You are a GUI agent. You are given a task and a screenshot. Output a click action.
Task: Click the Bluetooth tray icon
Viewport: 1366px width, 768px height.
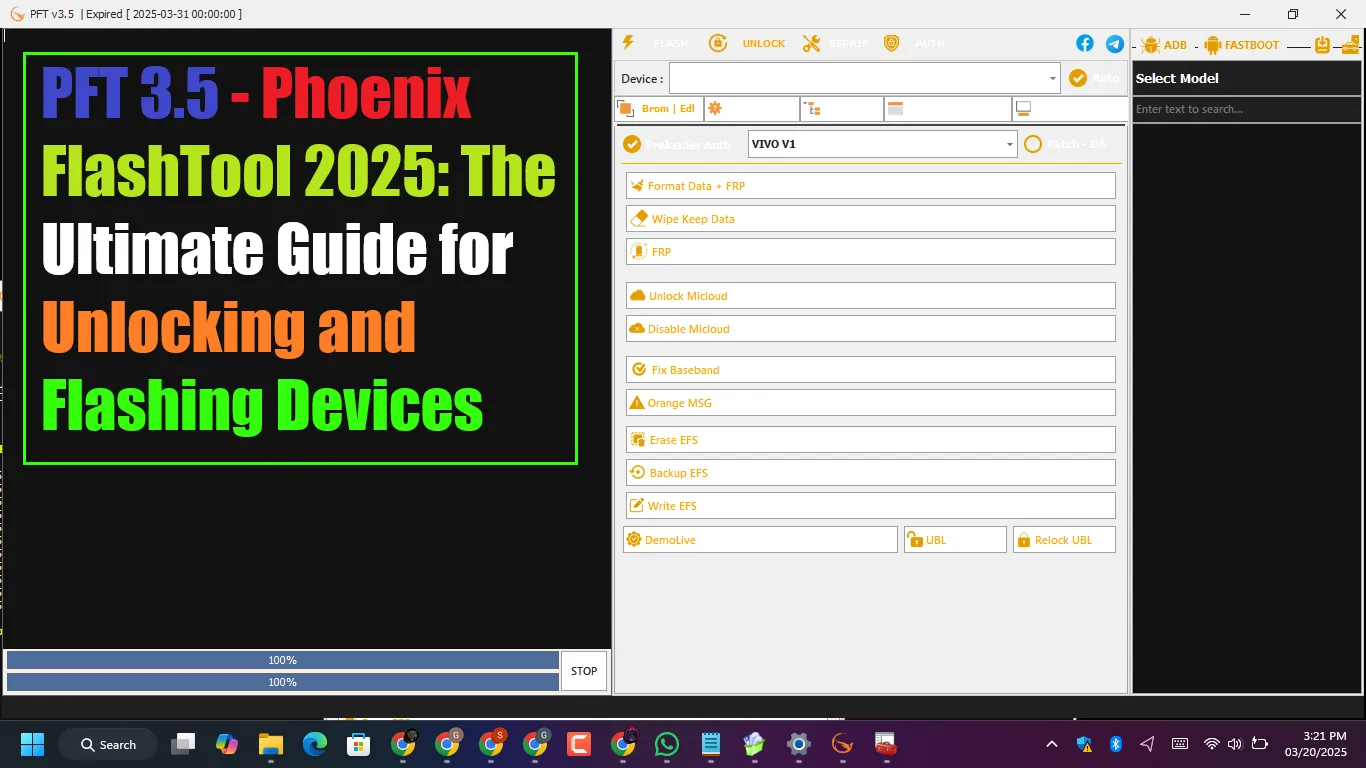tap(1116, 744)
